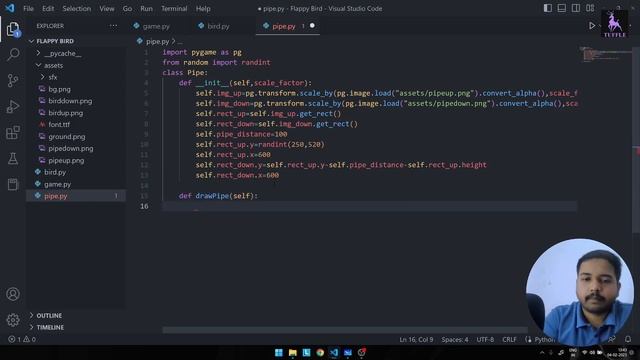Open notifications bell in status bar
The width and height of the screenshot is (640, 360).
628,339
